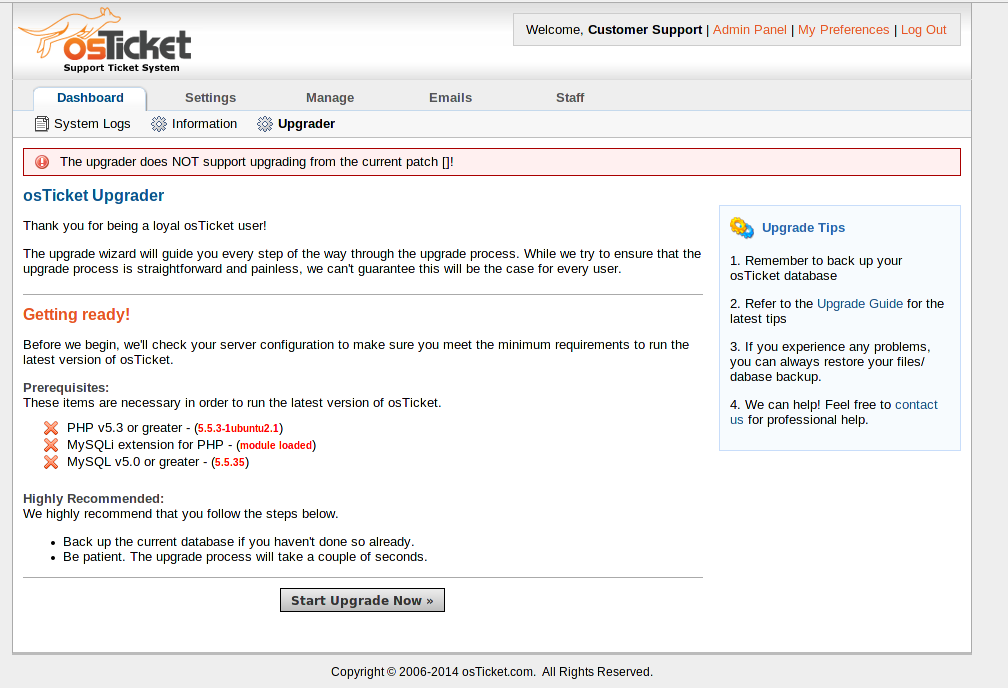
Task: Click 'Back up the current database' bullet
Action: (238, 541)
